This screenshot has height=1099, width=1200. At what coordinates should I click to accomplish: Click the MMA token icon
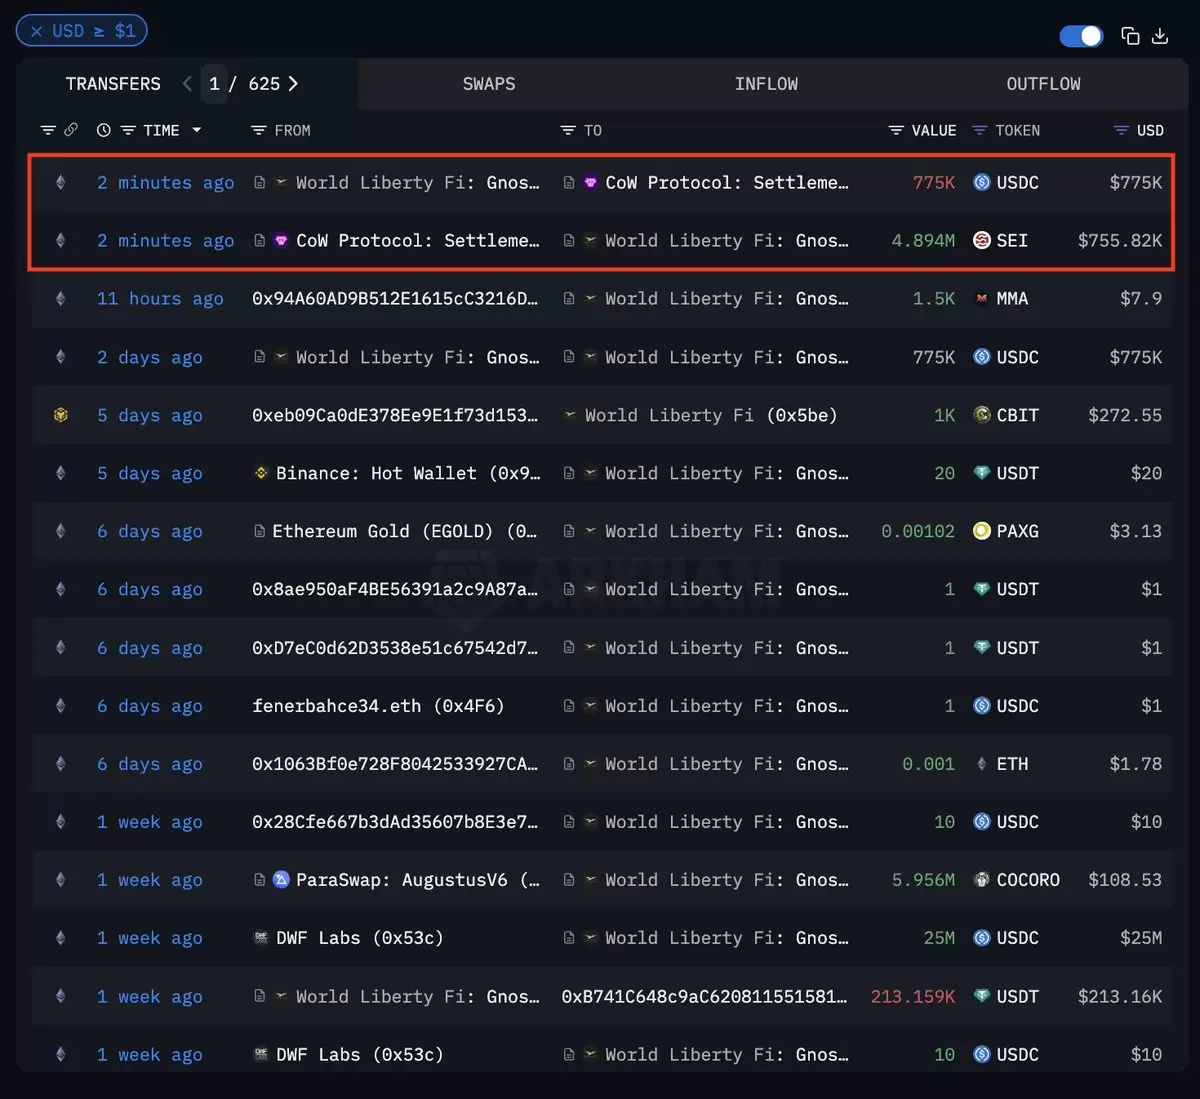click(x=982, y=299)
